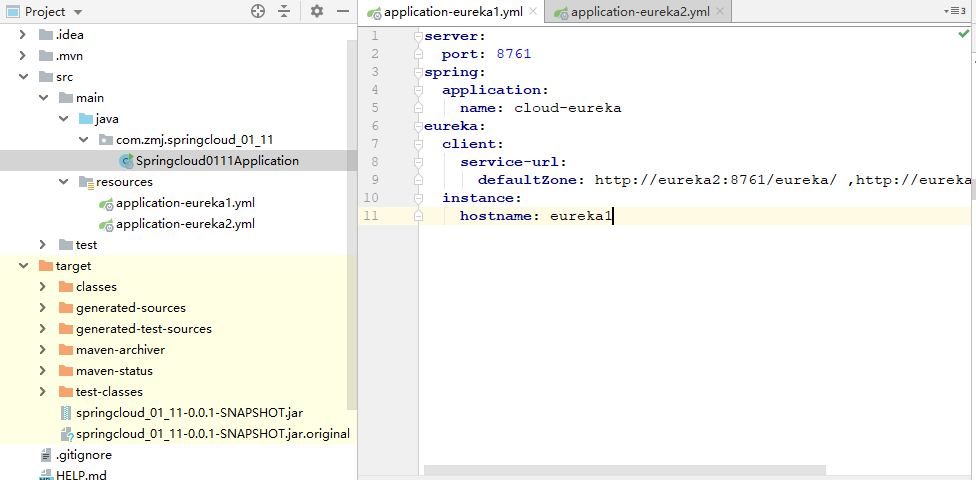Image resolution: width=976 pixels, height=480 pixels.
Task: Open Project panel settings gear
Action: [317, 11]
